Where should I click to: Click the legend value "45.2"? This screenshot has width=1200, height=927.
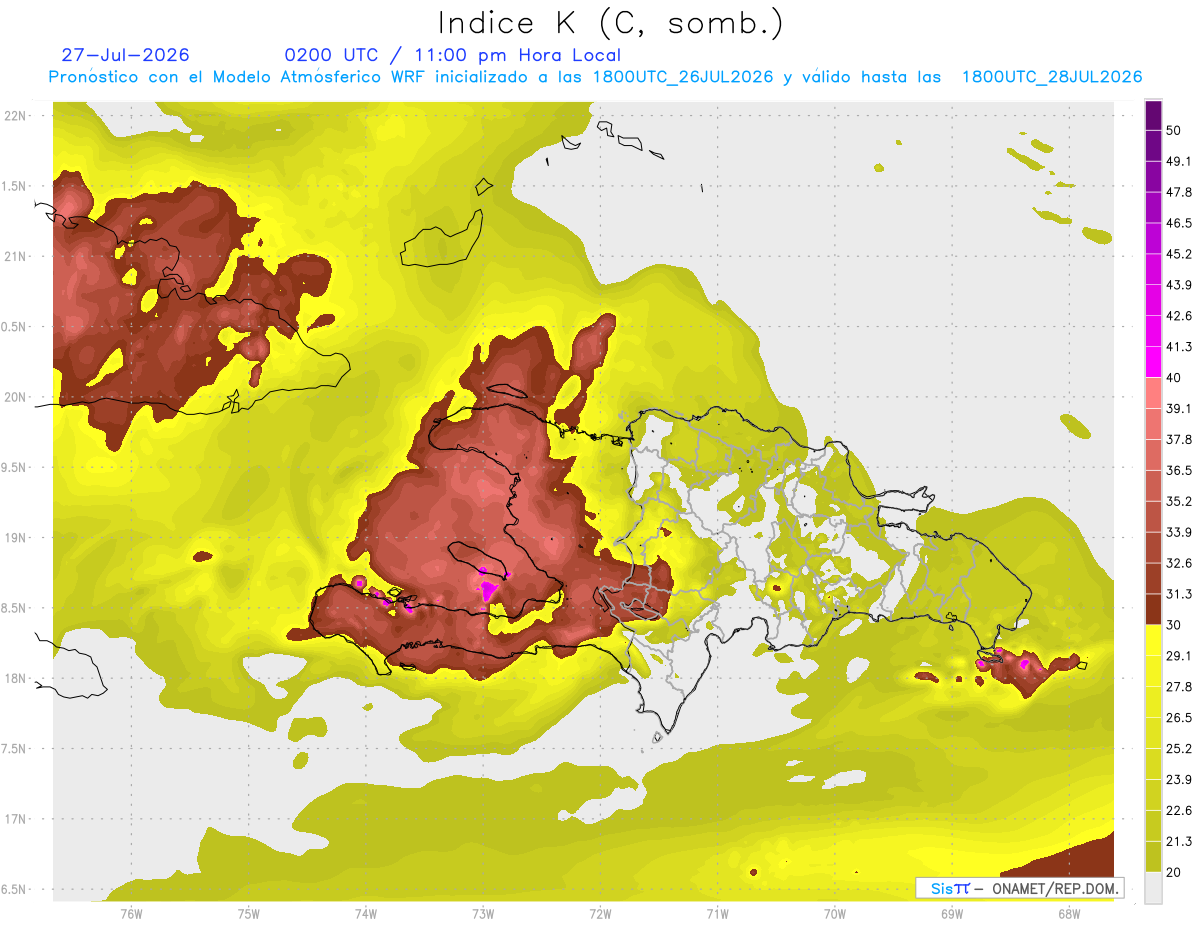click(1178, 254)
